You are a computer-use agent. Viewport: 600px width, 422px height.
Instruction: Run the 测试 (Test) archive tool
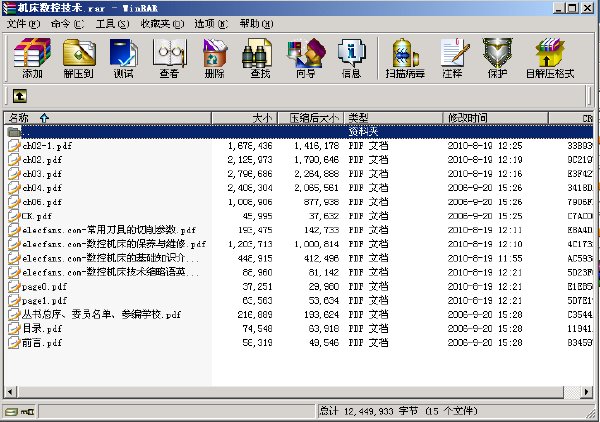123,57
